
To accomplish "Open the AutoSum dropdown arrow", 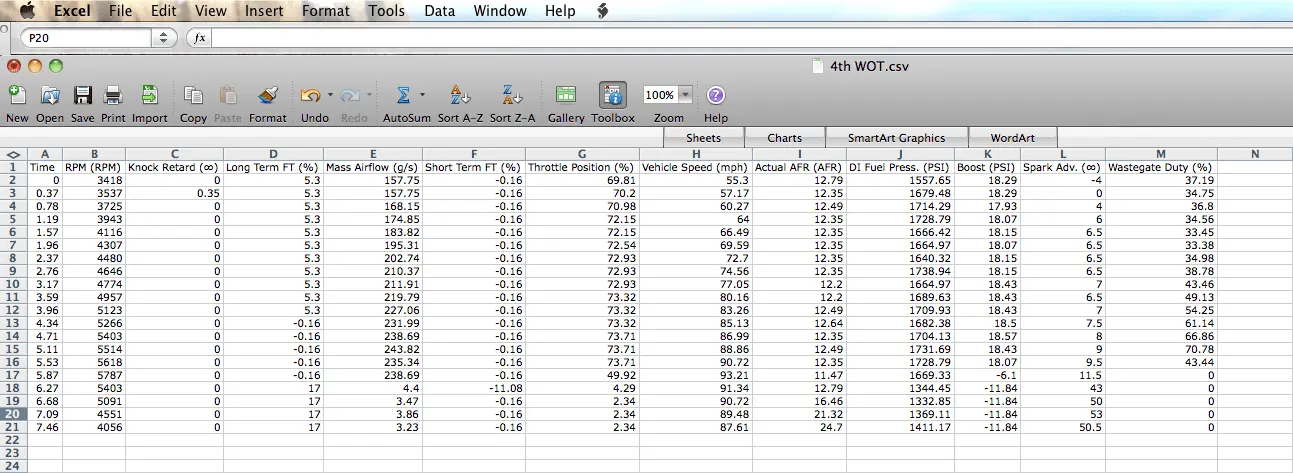I will coord(423,95).
